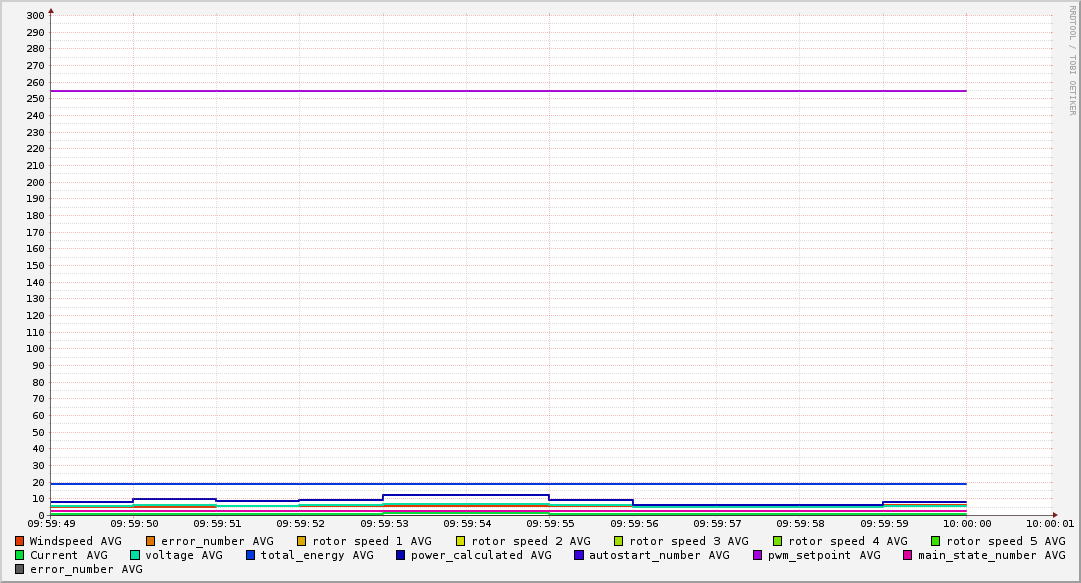Select the rotor speed 1 AVG swatch
This screenshot has height=583, width=1081.
coord(301,541)
